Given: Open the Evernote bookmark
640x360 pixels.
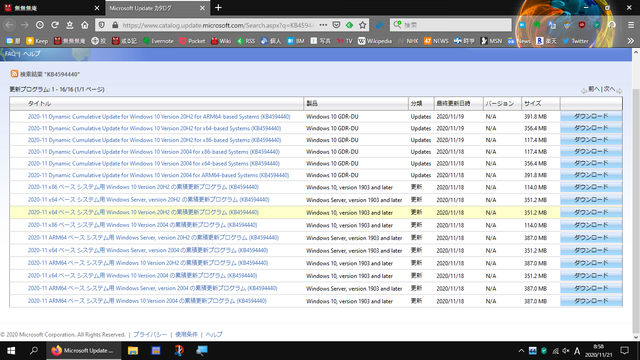Looking at the screenshot, I should [x=158, y=41].
